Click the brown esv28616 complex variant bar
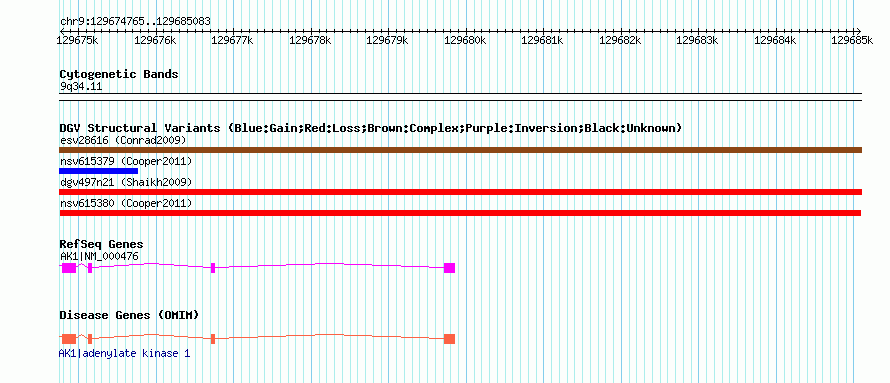 pyautogui.click(x=460, y=150)
